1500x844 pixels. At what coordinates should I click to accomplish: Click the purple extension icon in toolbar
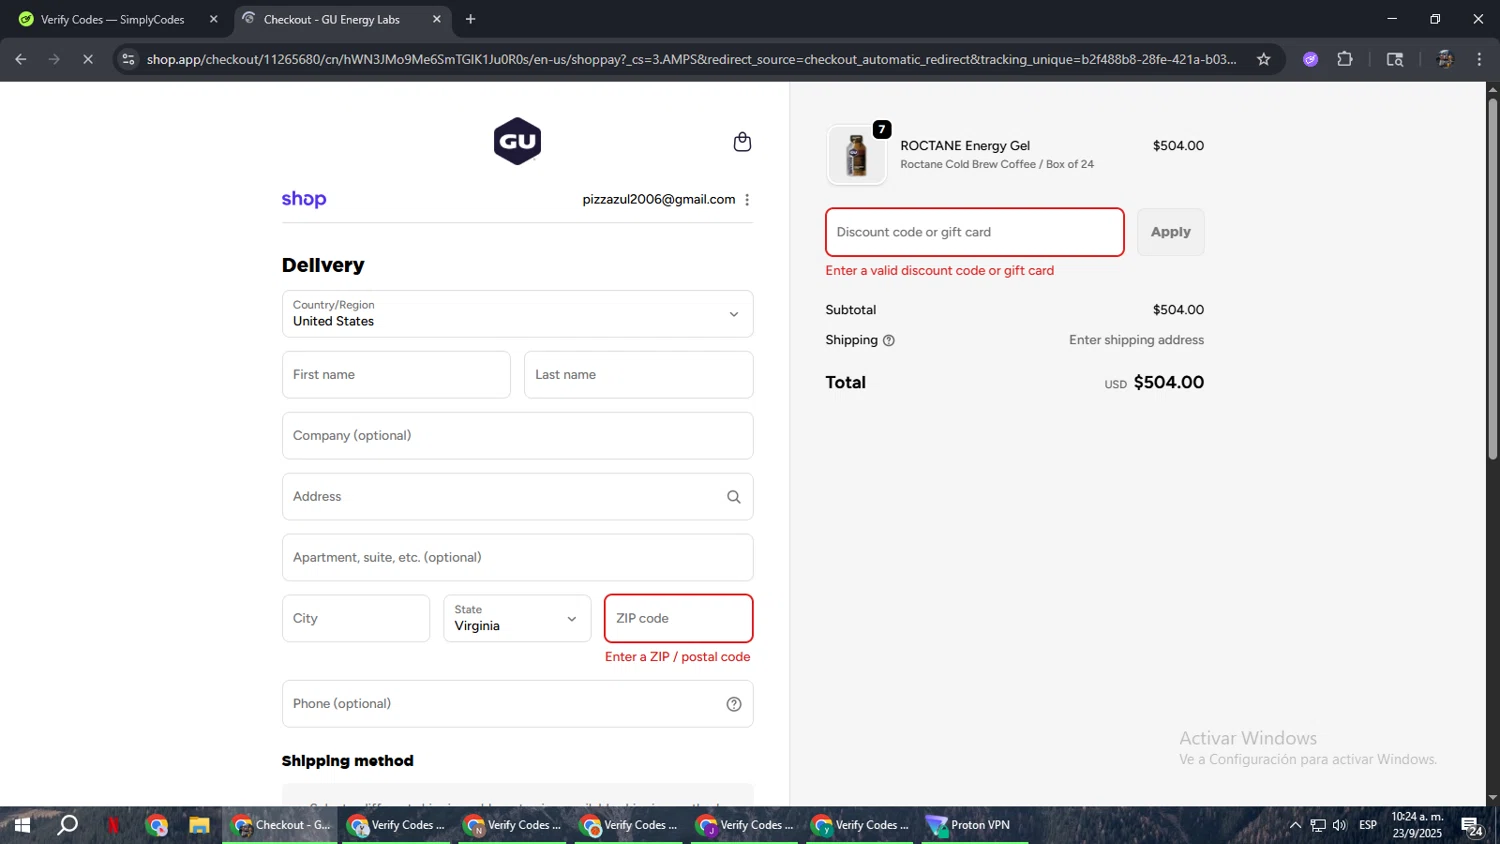[x=1310, y=60]
